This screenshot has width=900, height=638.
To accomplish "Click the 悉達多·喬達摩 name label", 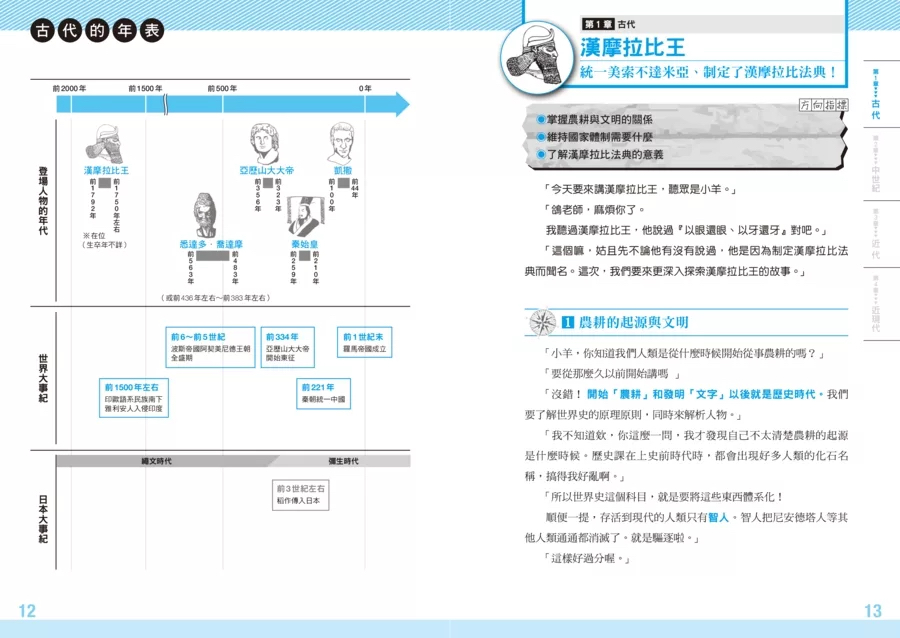I will [x=211, y=244].
